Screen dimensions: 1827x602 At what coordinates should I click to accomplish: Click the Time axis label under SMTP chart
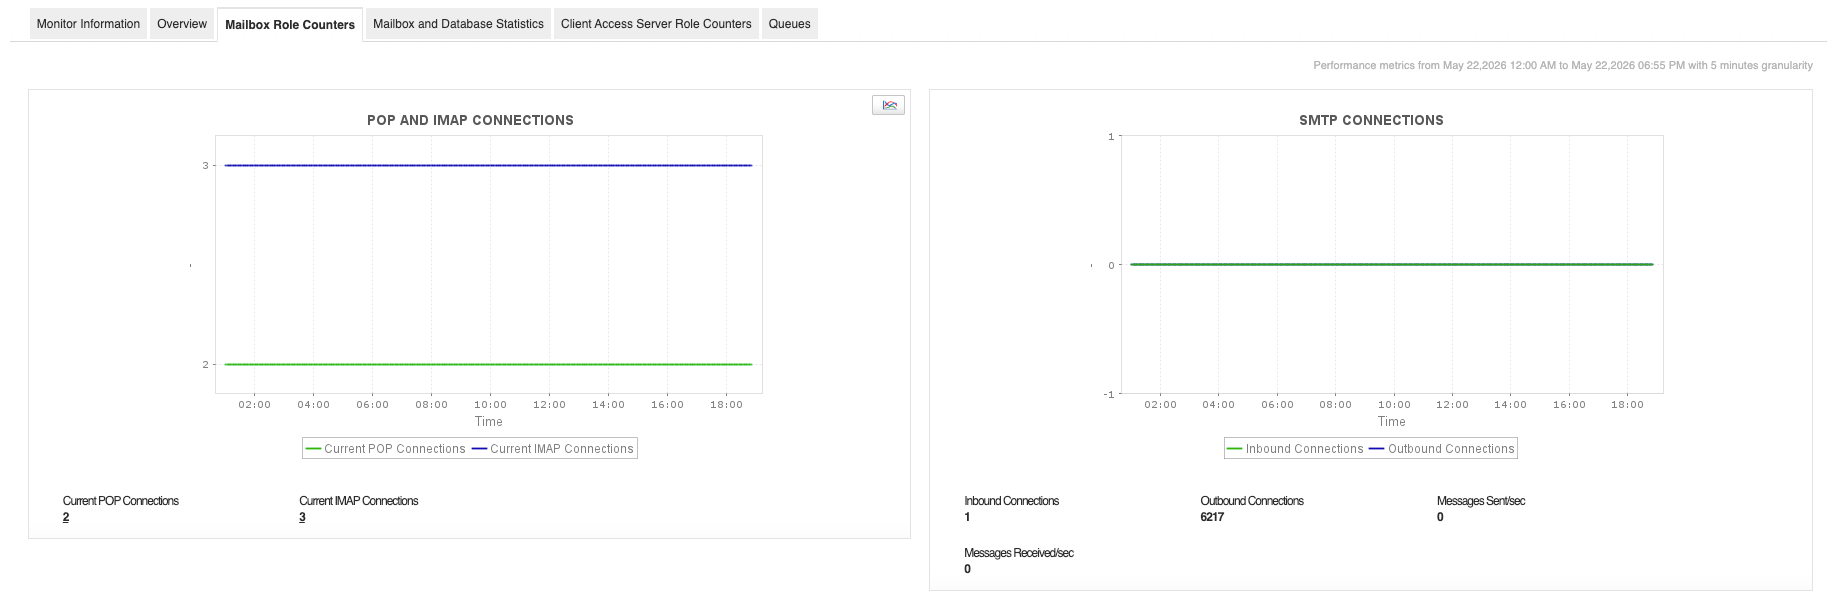[1391, 422]
